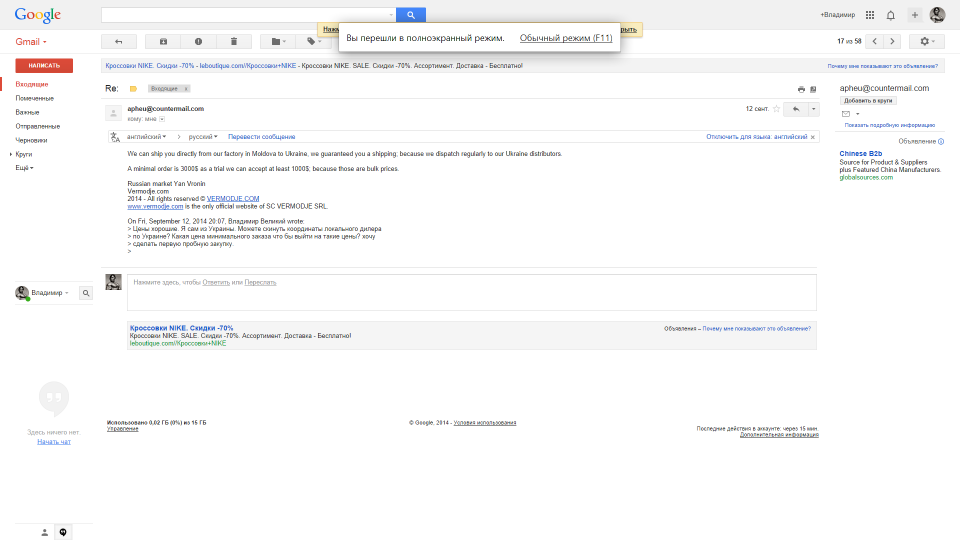Delete the email with the trash icon
Image resolution: width=960 pixels, height=540 pixels.
click(x=234, y=41)
